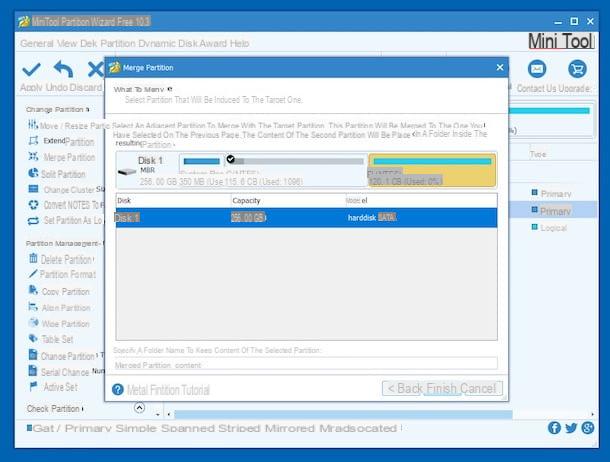Open the Google Plus icon in status bar
The height and width of the screenshot is (462, 610).
tap(587, 428)
